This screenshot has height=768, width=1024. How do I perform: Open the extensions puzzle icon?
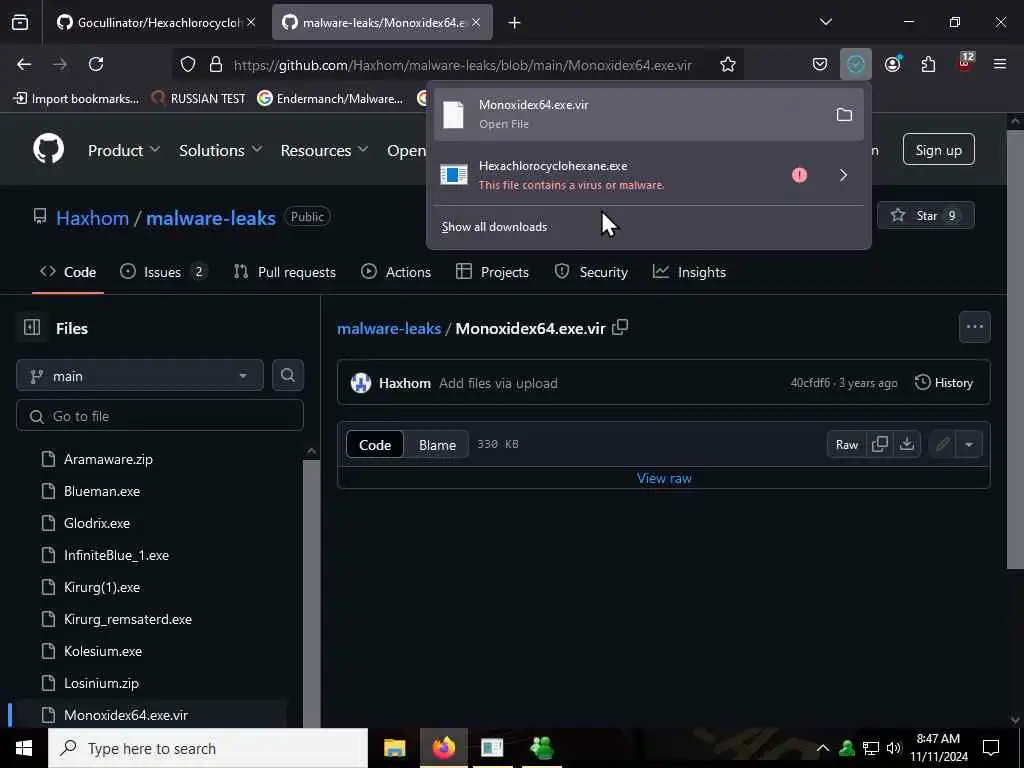(928, 64)
